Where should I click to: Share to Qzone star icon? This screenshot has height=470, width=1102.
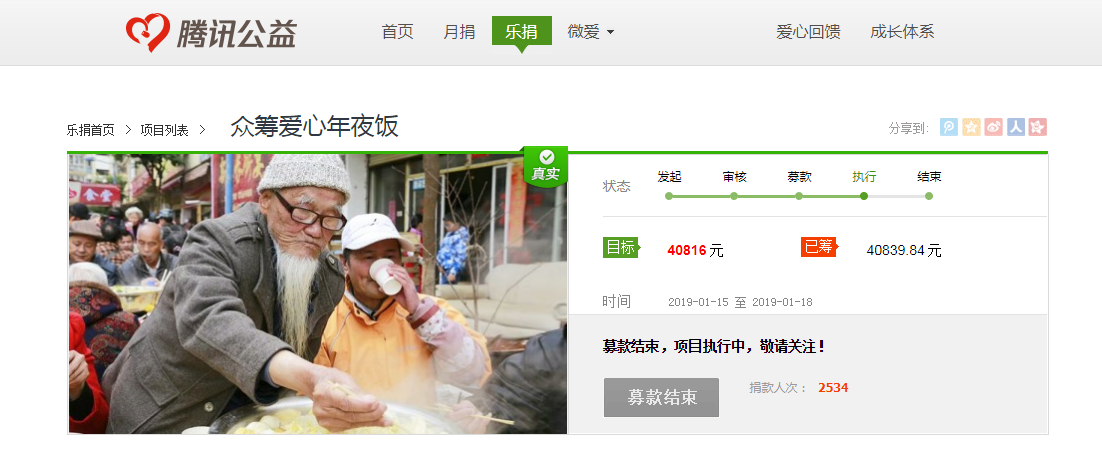(971, 127)
